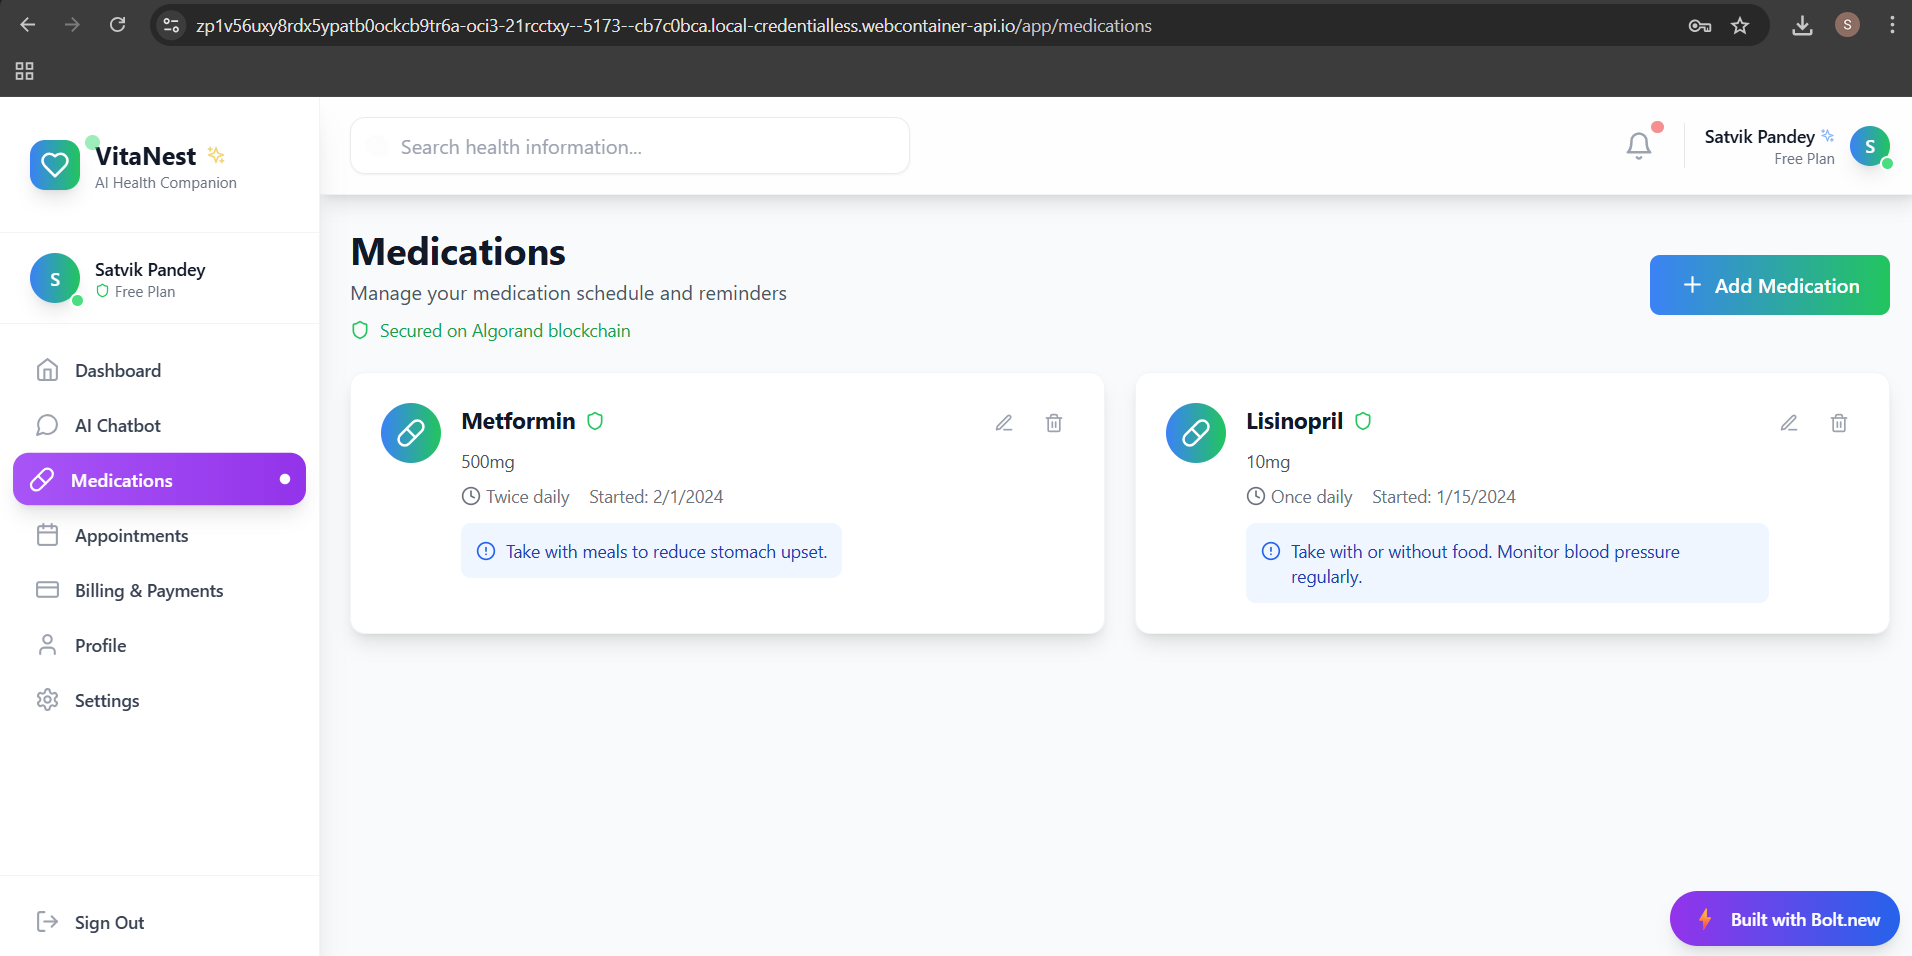Click the Metformin medication name

[518, 421]
